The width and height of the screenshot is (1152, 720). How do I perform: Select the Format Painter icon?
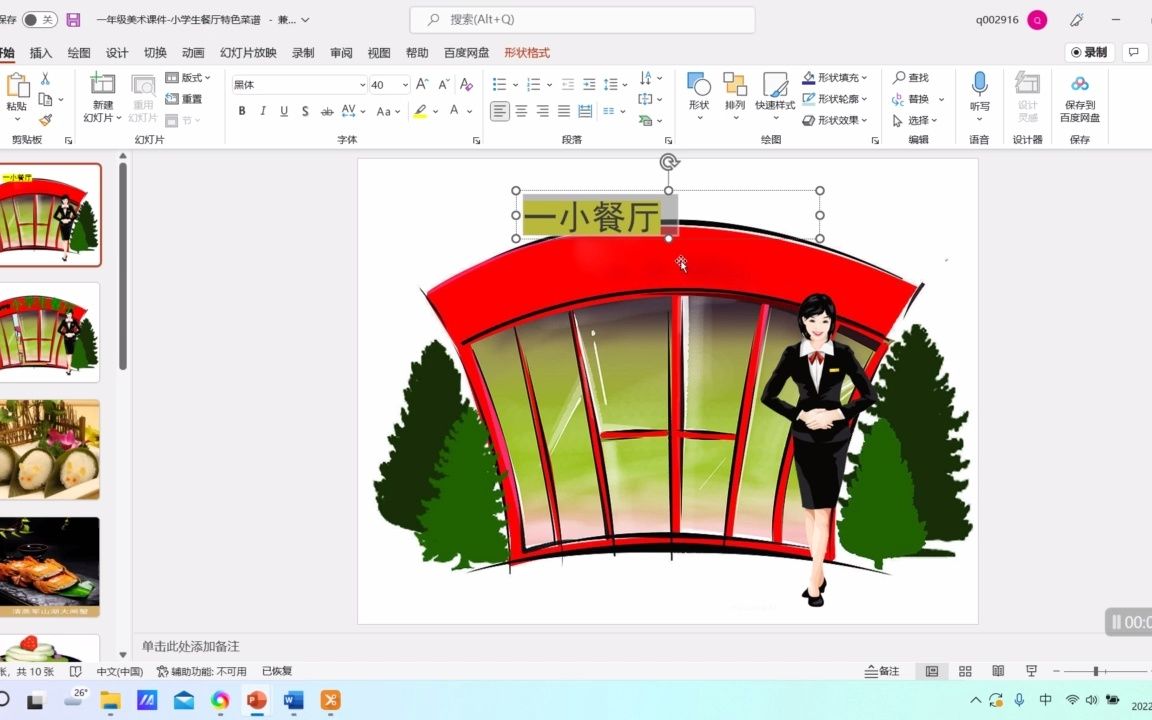pyautogui.click(x=46, y=120)
